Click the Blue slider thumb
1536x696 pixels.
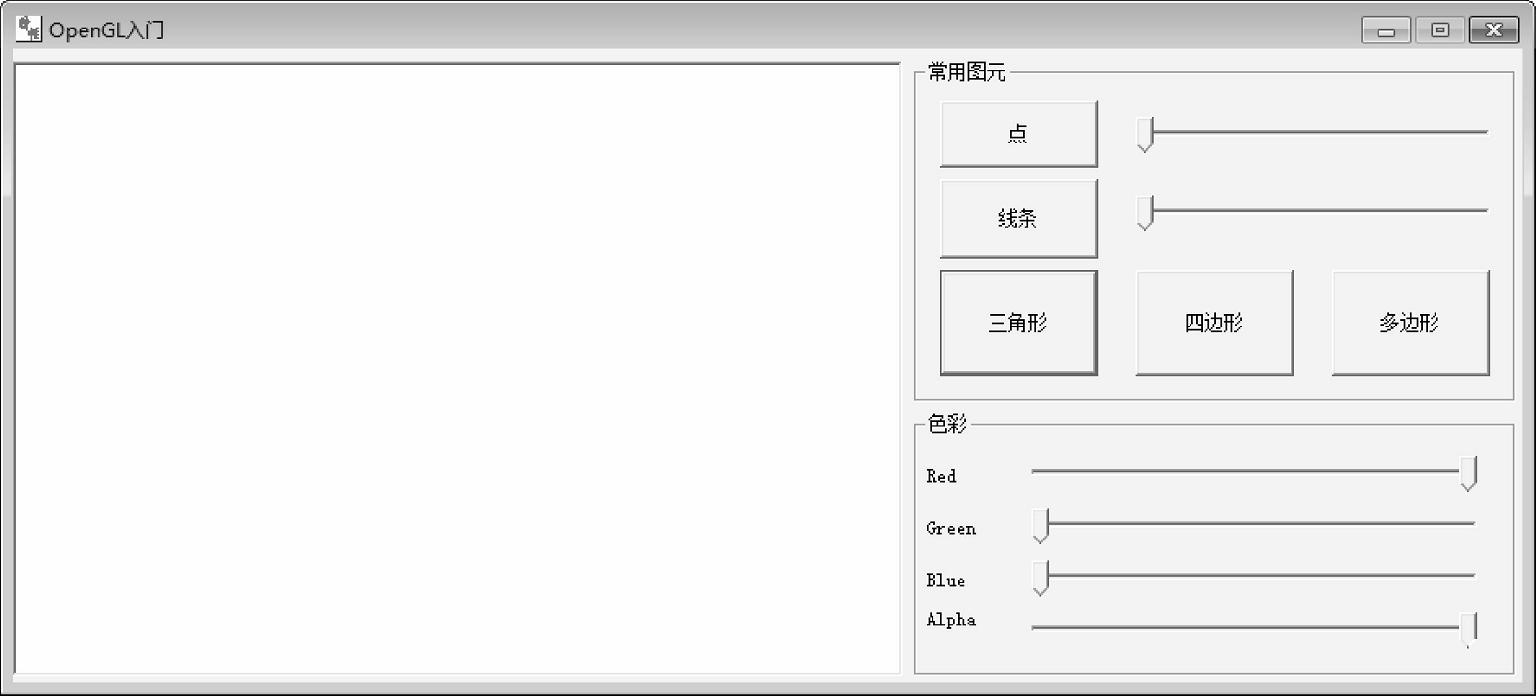pyautogui.click(x=1040, y=578)
